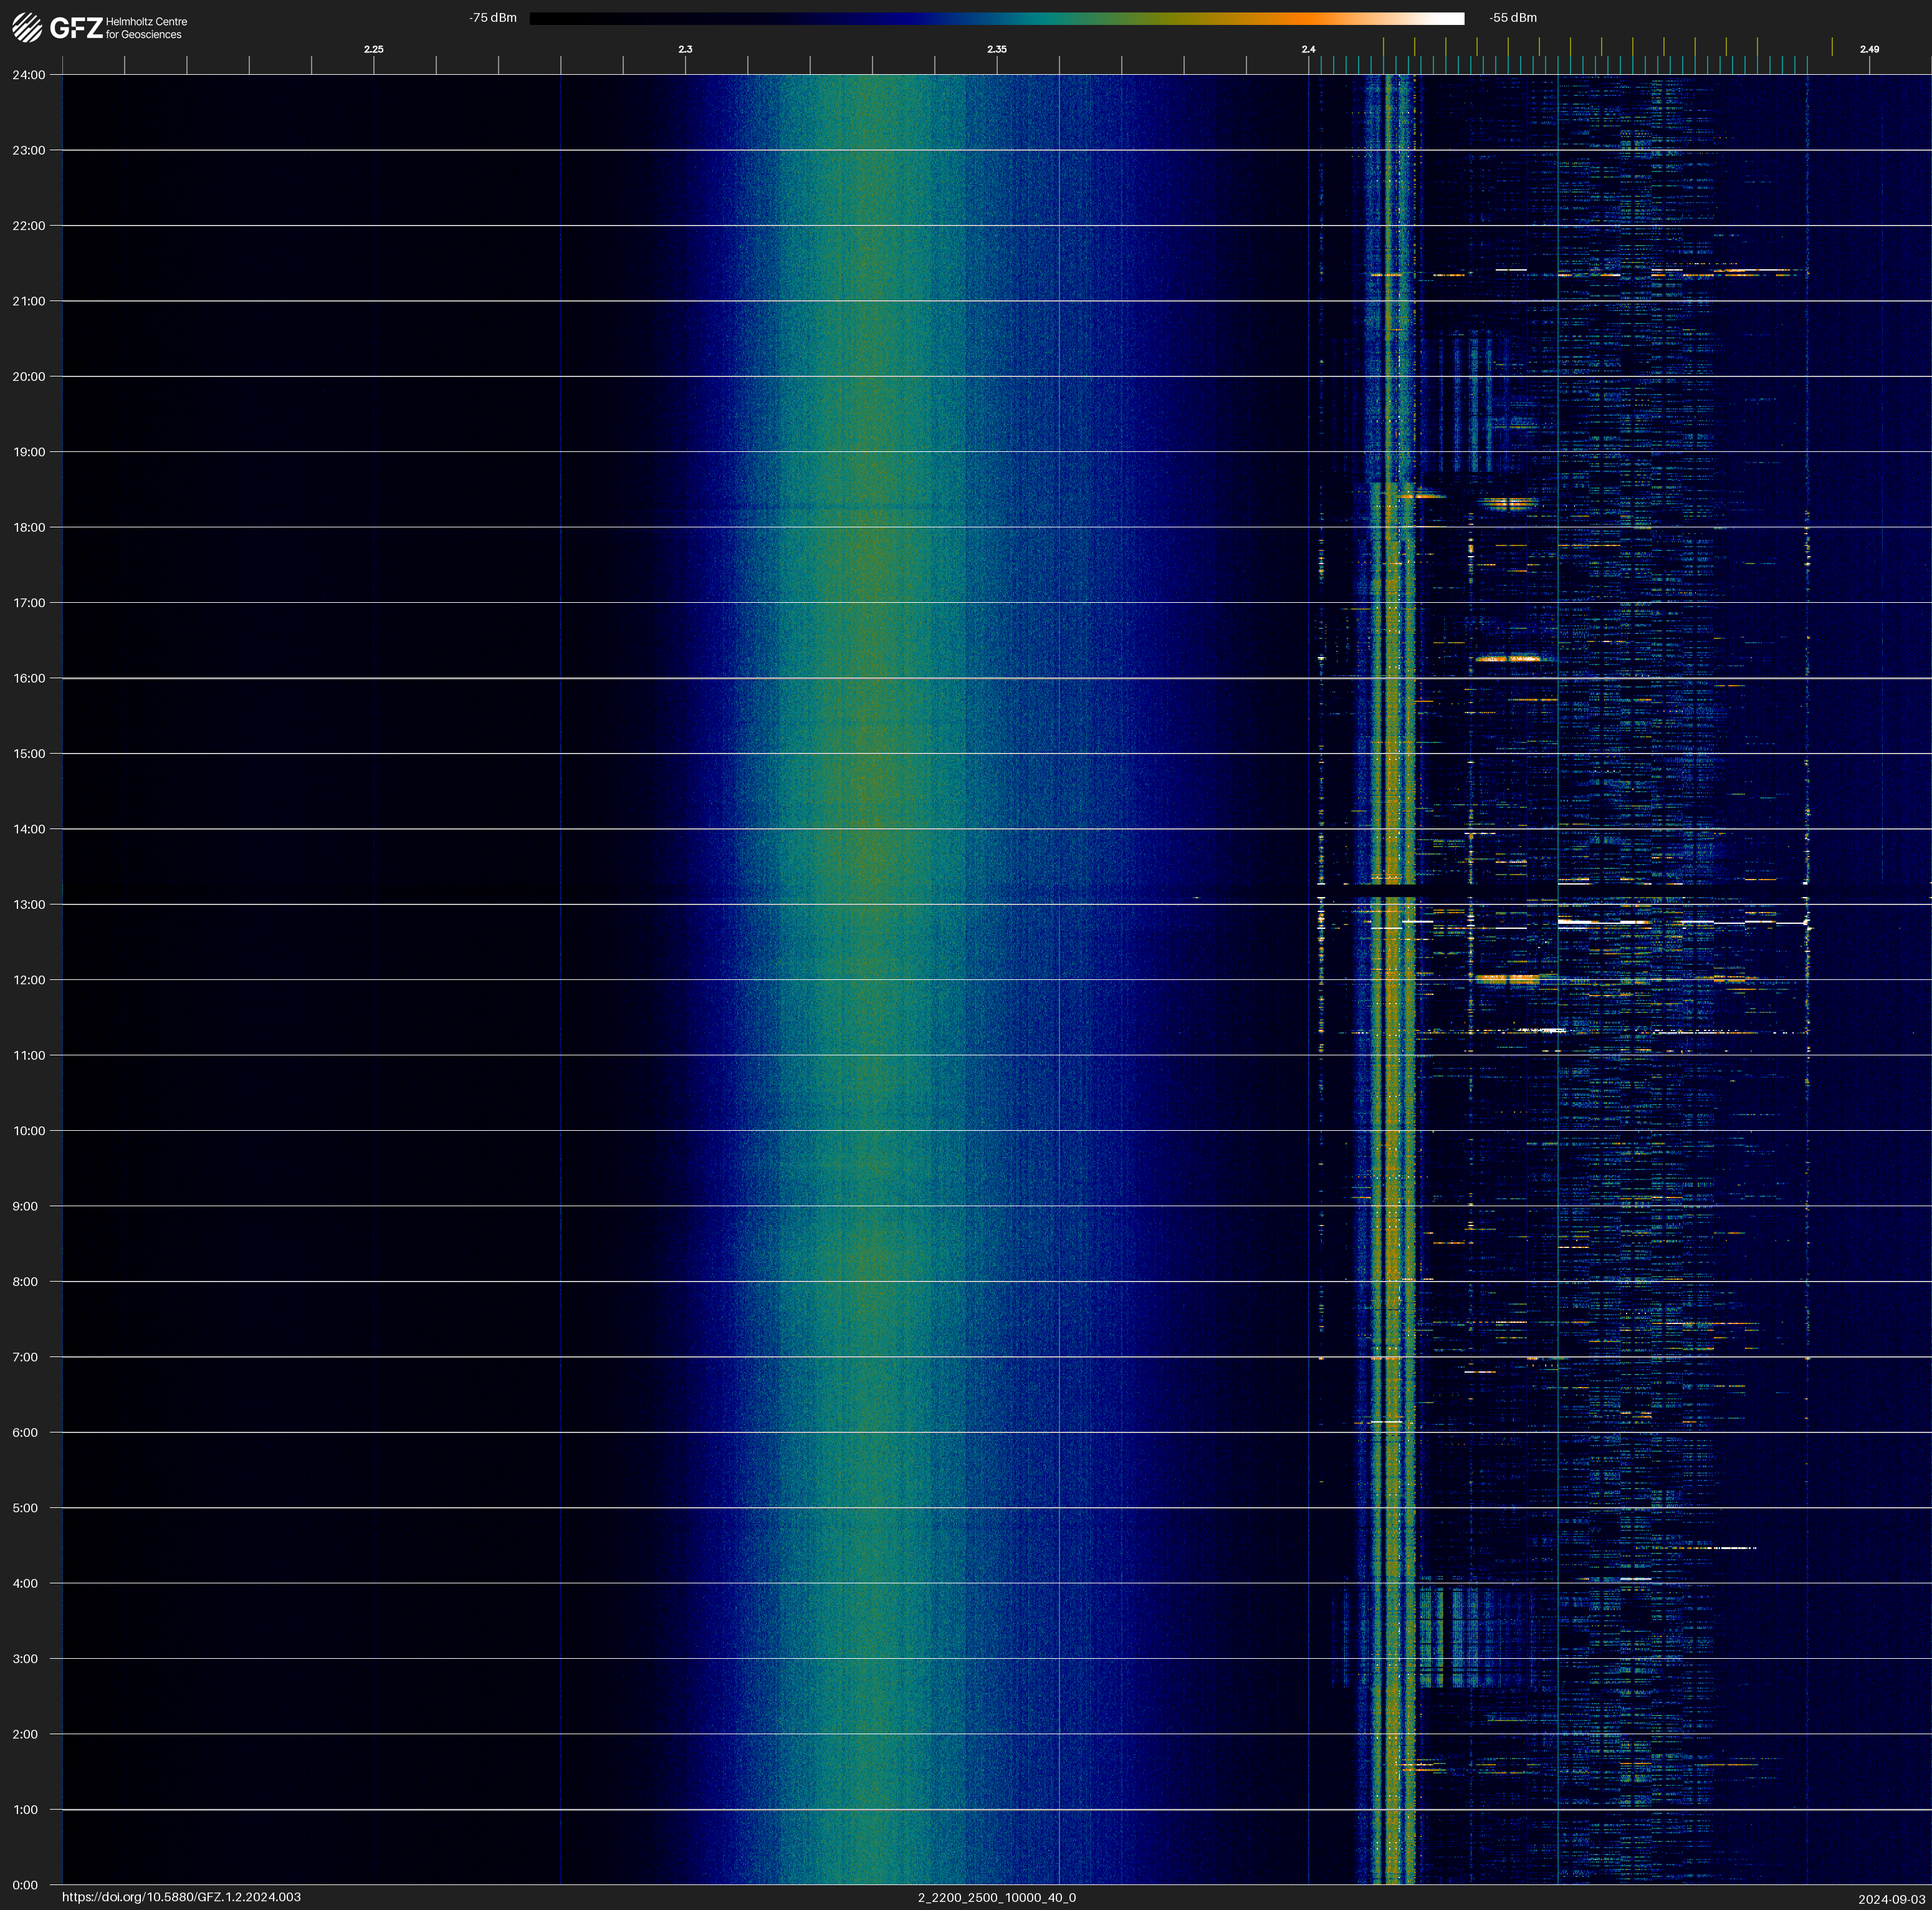Screen dimensions: 1932x1910
Task: Select the 21:00 time marker
Action: 28,301
